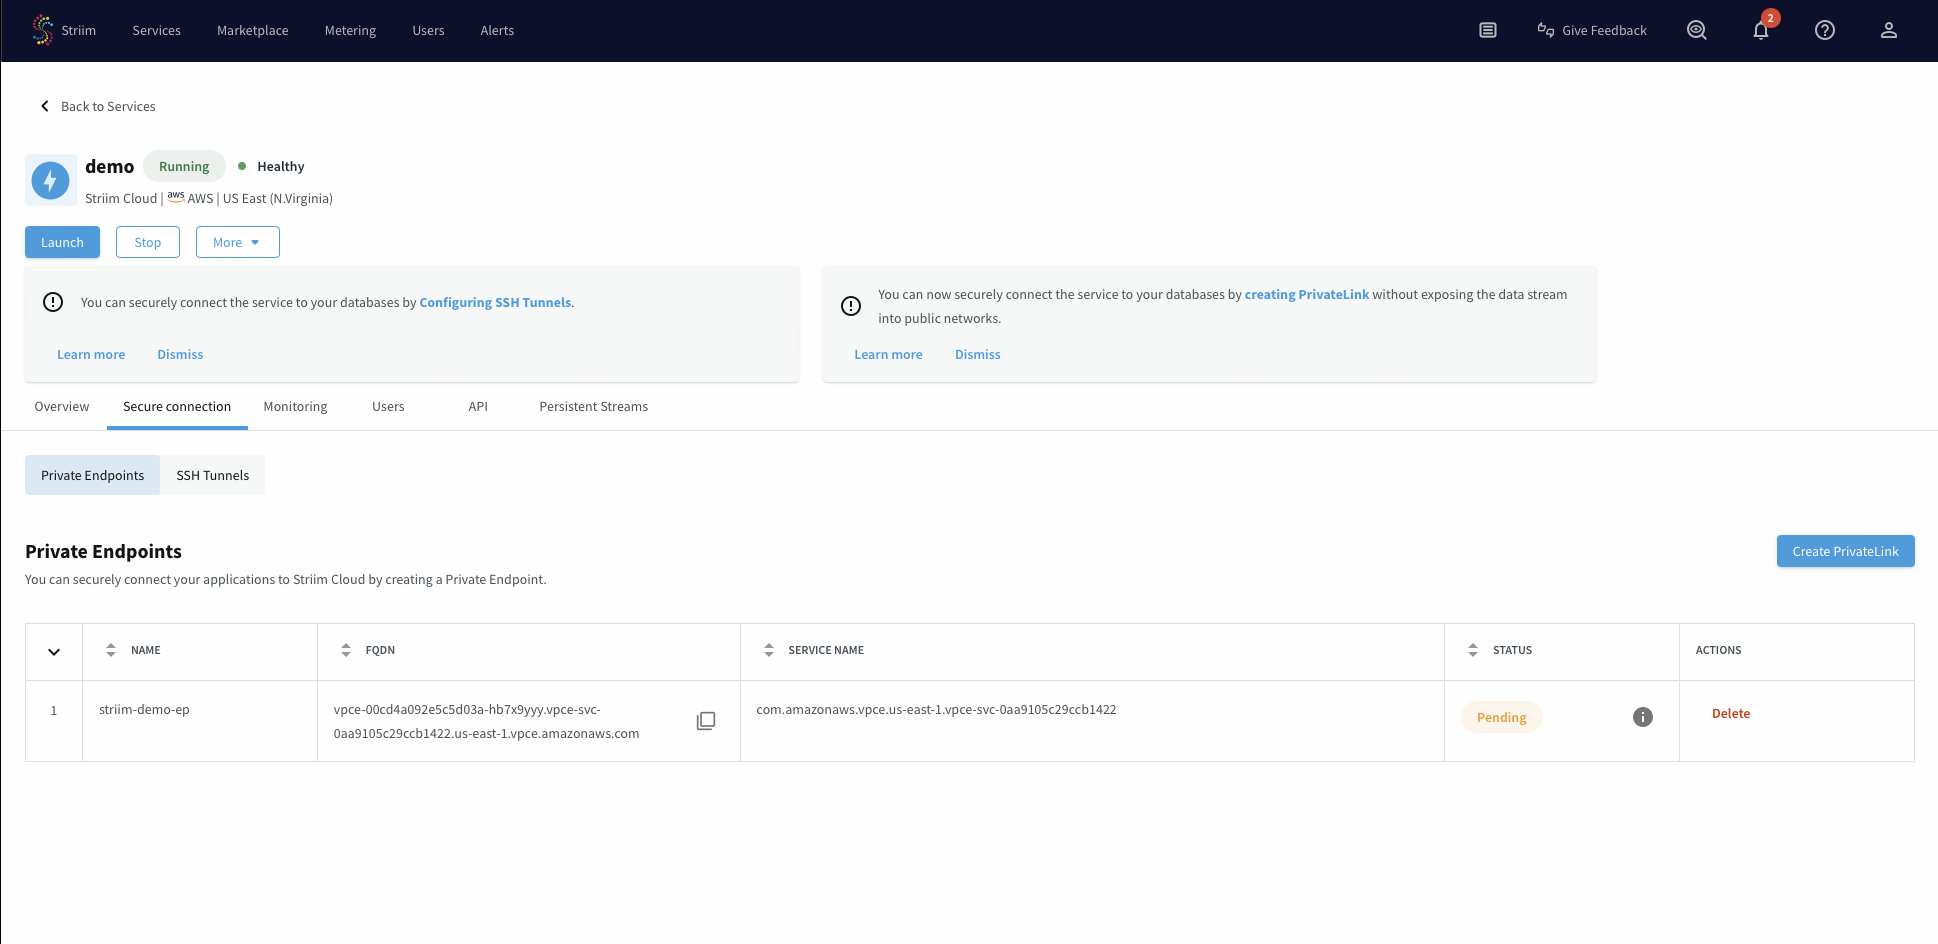This screenshot has height=944, width=1938.
Task: Open notifications via the bell icon
Action: [x=1760, y=30]
